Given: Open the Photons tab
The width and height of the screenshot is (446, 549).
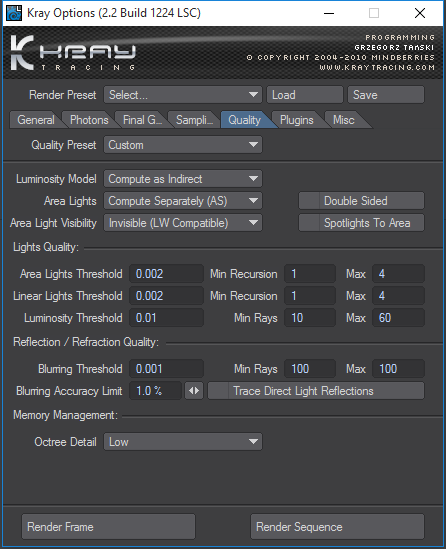Looking at the screenshot, I should (89, 120).
